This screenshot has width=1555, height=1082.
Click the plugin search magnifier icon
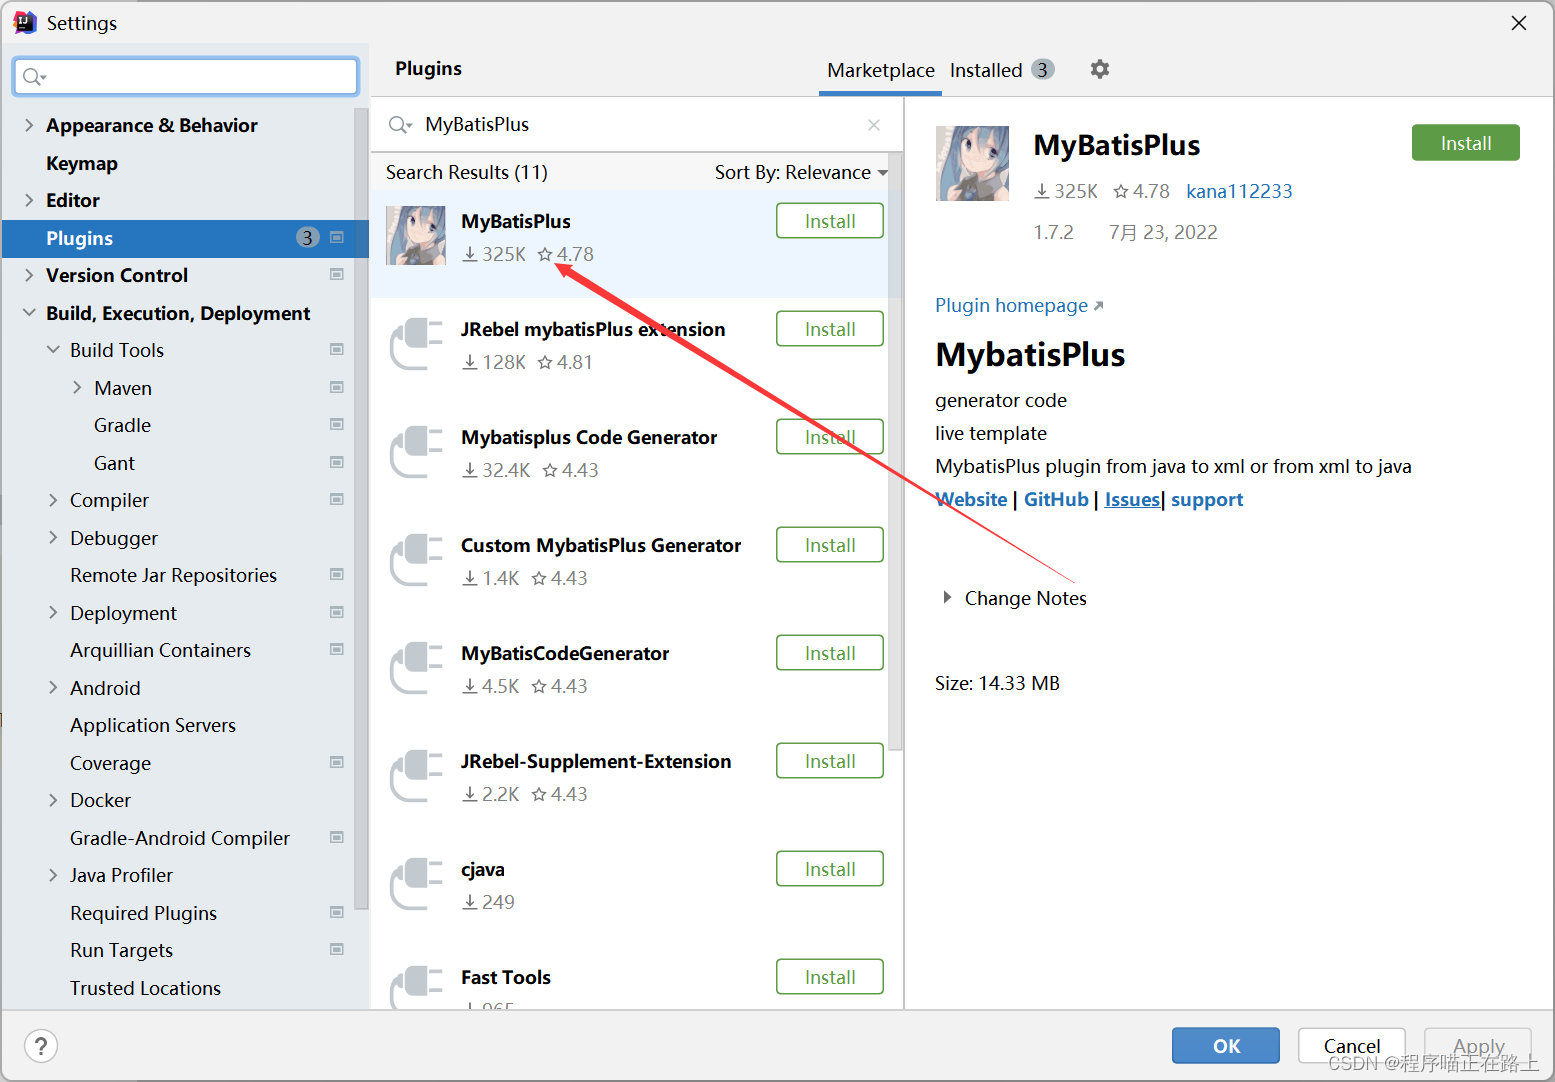(400, 125)
